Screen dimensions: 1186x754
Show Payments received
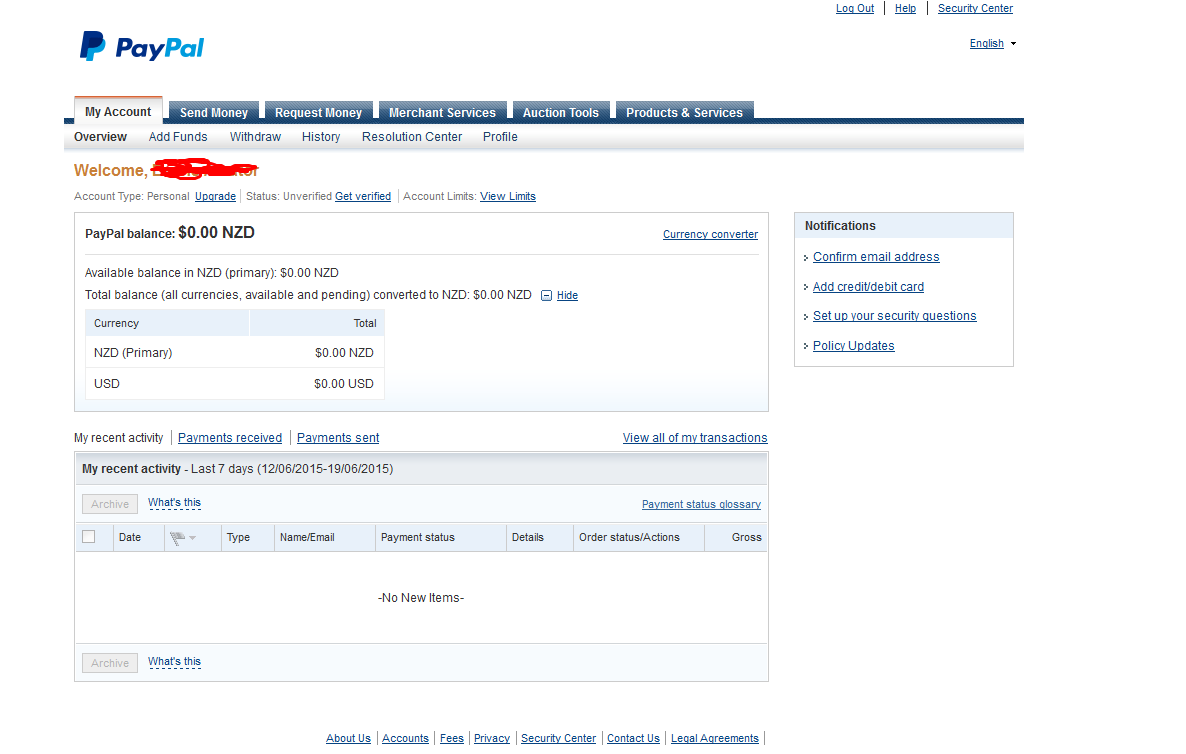click(x=230, y=438)
